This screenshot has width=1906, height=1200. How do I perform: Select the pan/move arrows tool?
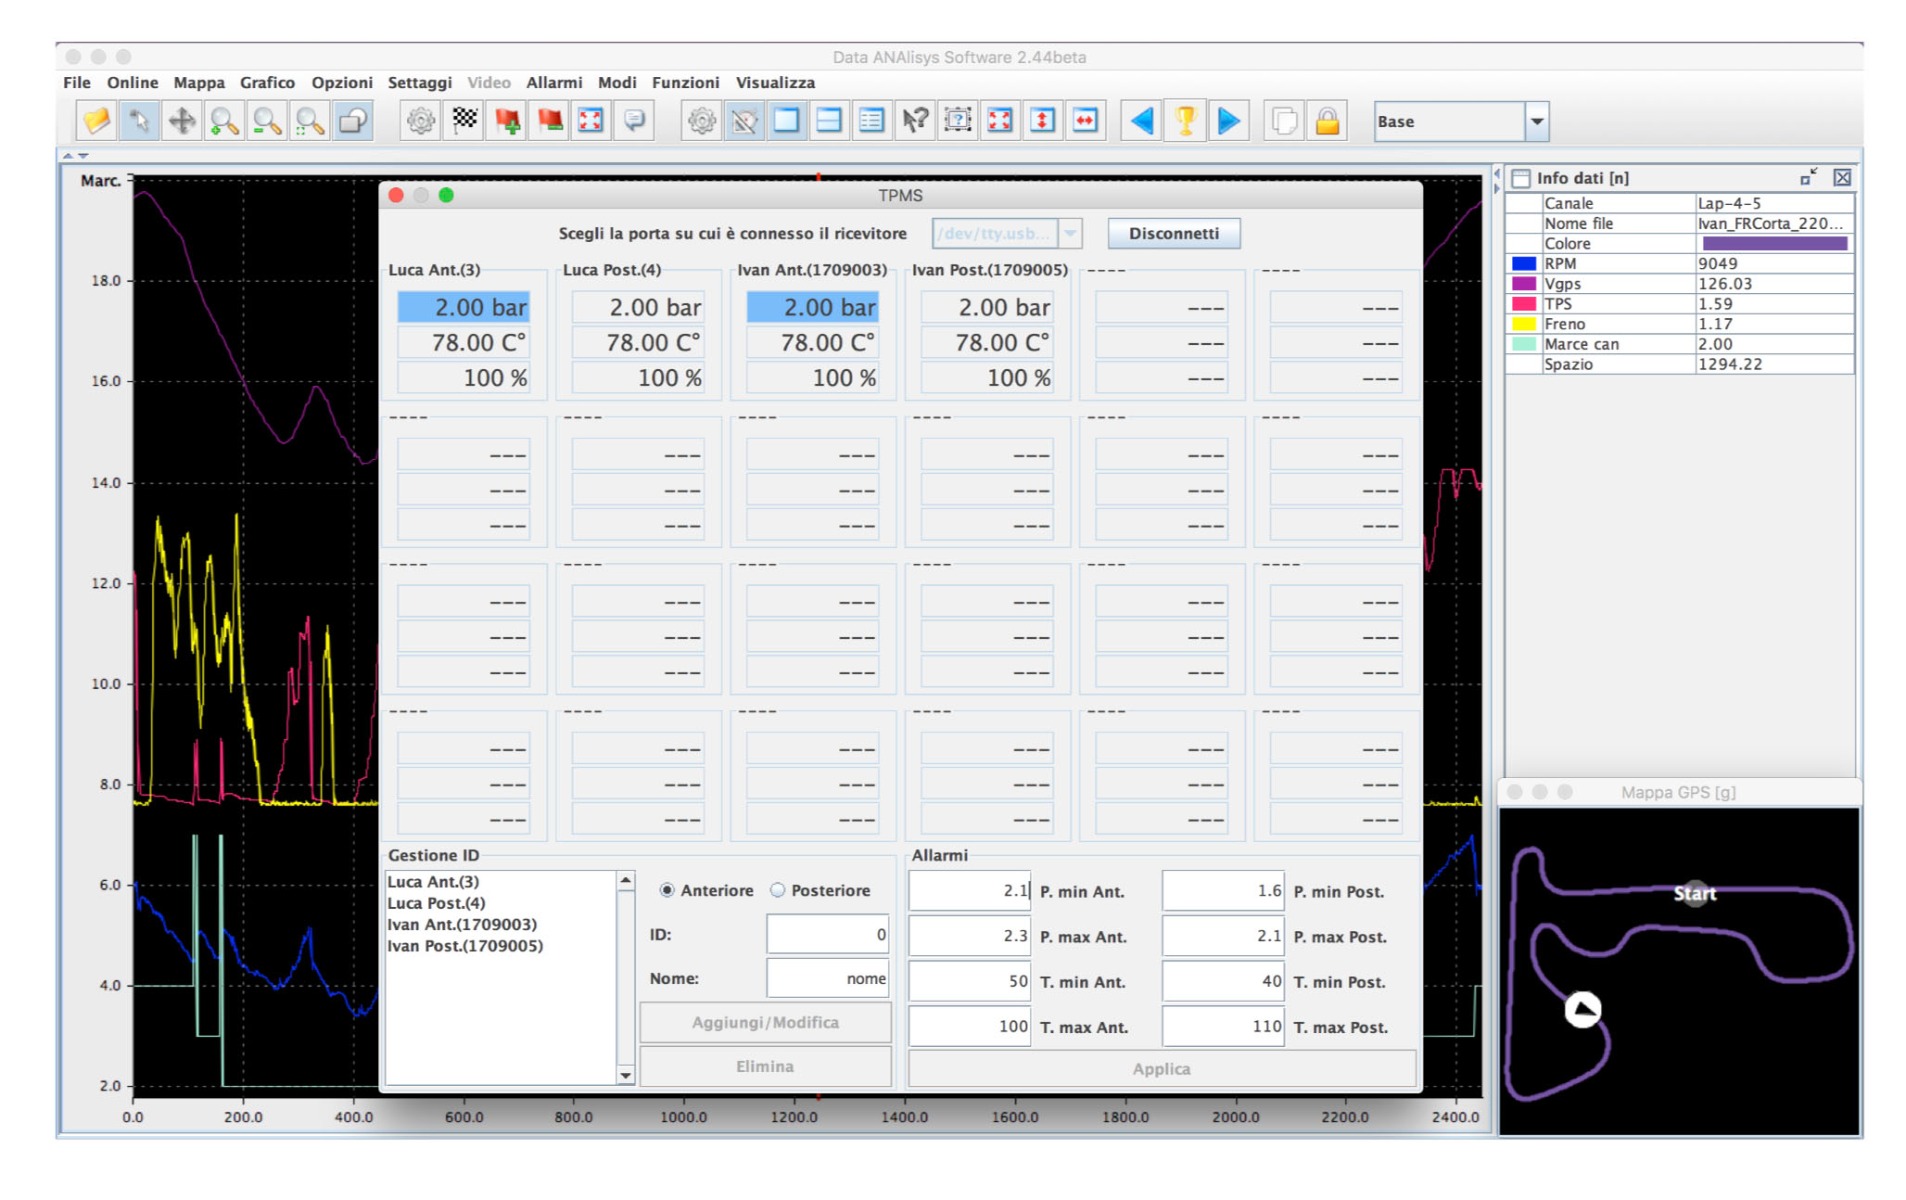click(182, 121)
